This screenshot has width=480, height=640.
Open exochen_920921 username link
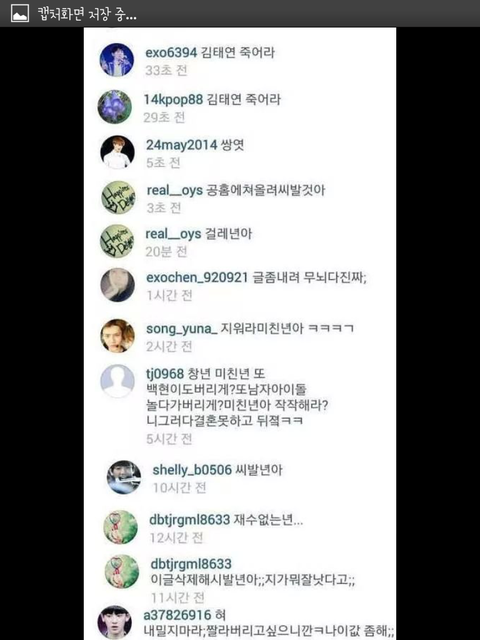(197, 278)
